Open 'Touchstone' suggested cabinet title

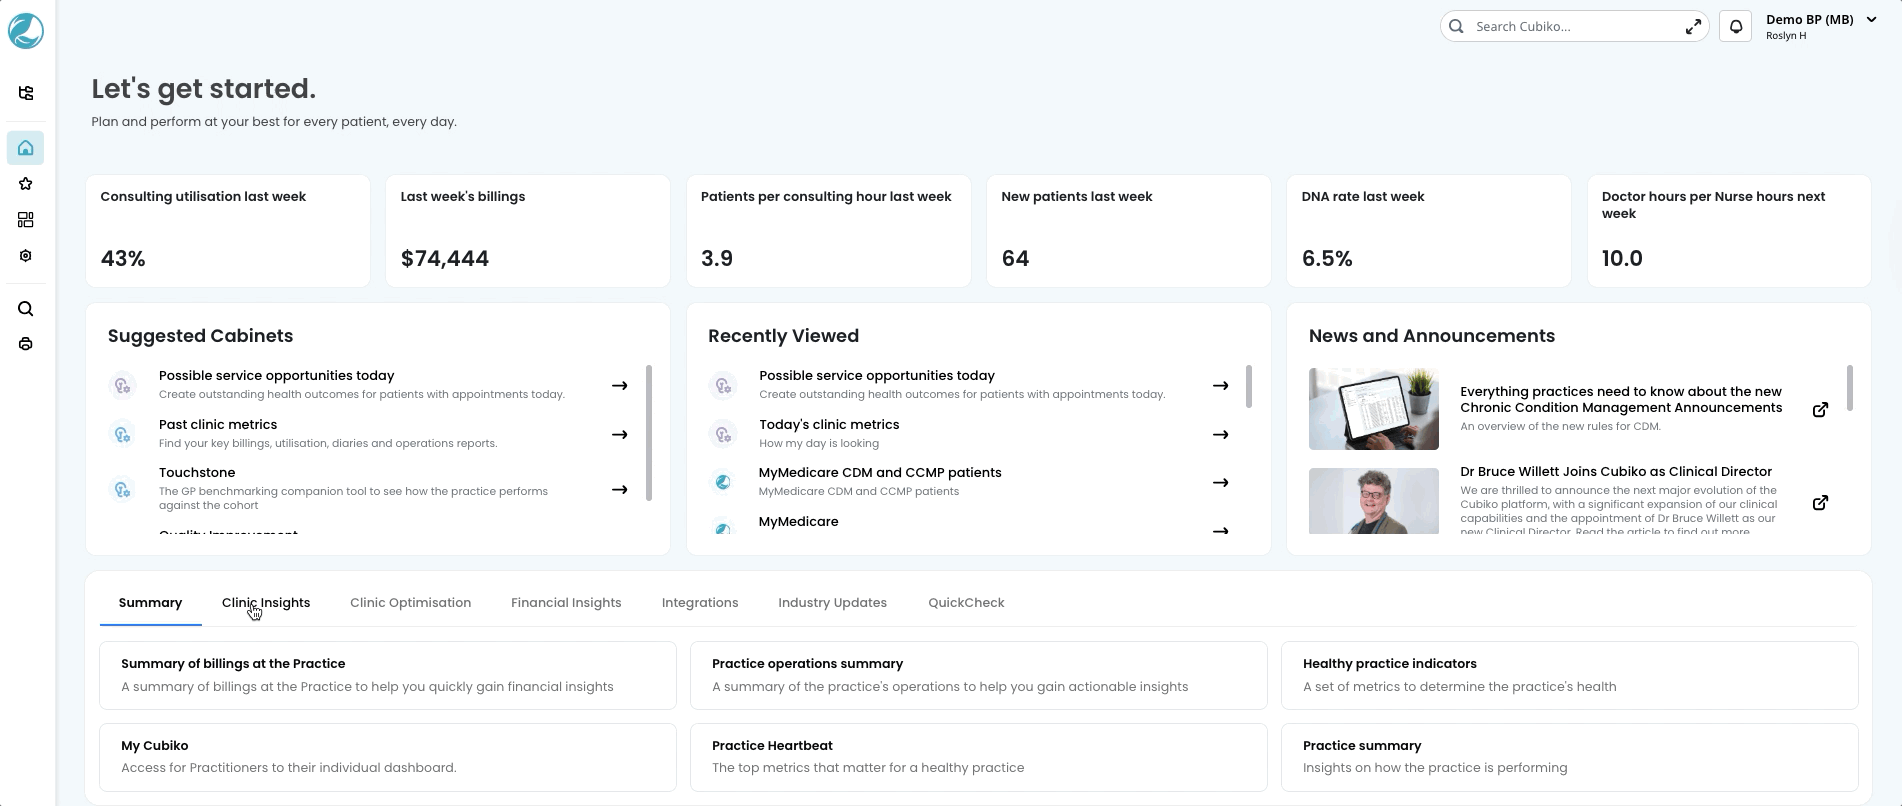[197, 473]
